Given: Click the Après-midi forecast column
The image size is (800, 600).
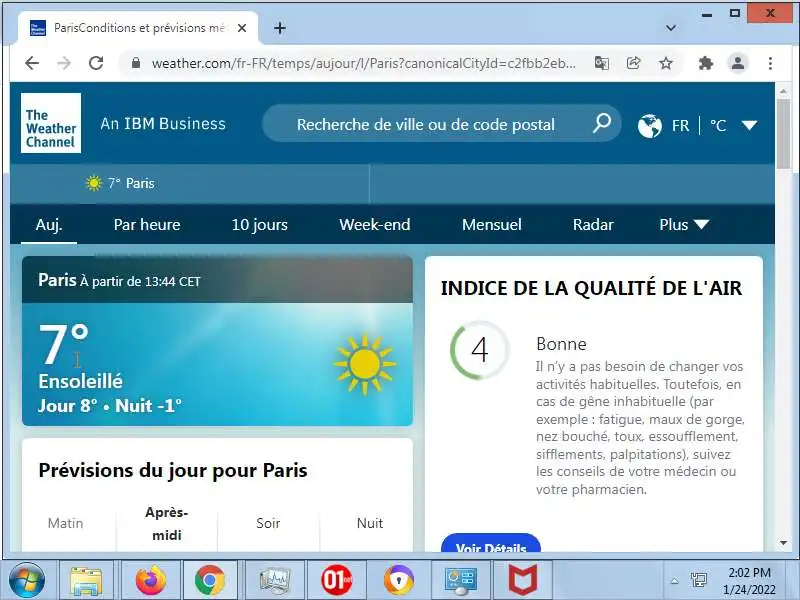Looking at the screenshot, I should click(x=167, y=523).
